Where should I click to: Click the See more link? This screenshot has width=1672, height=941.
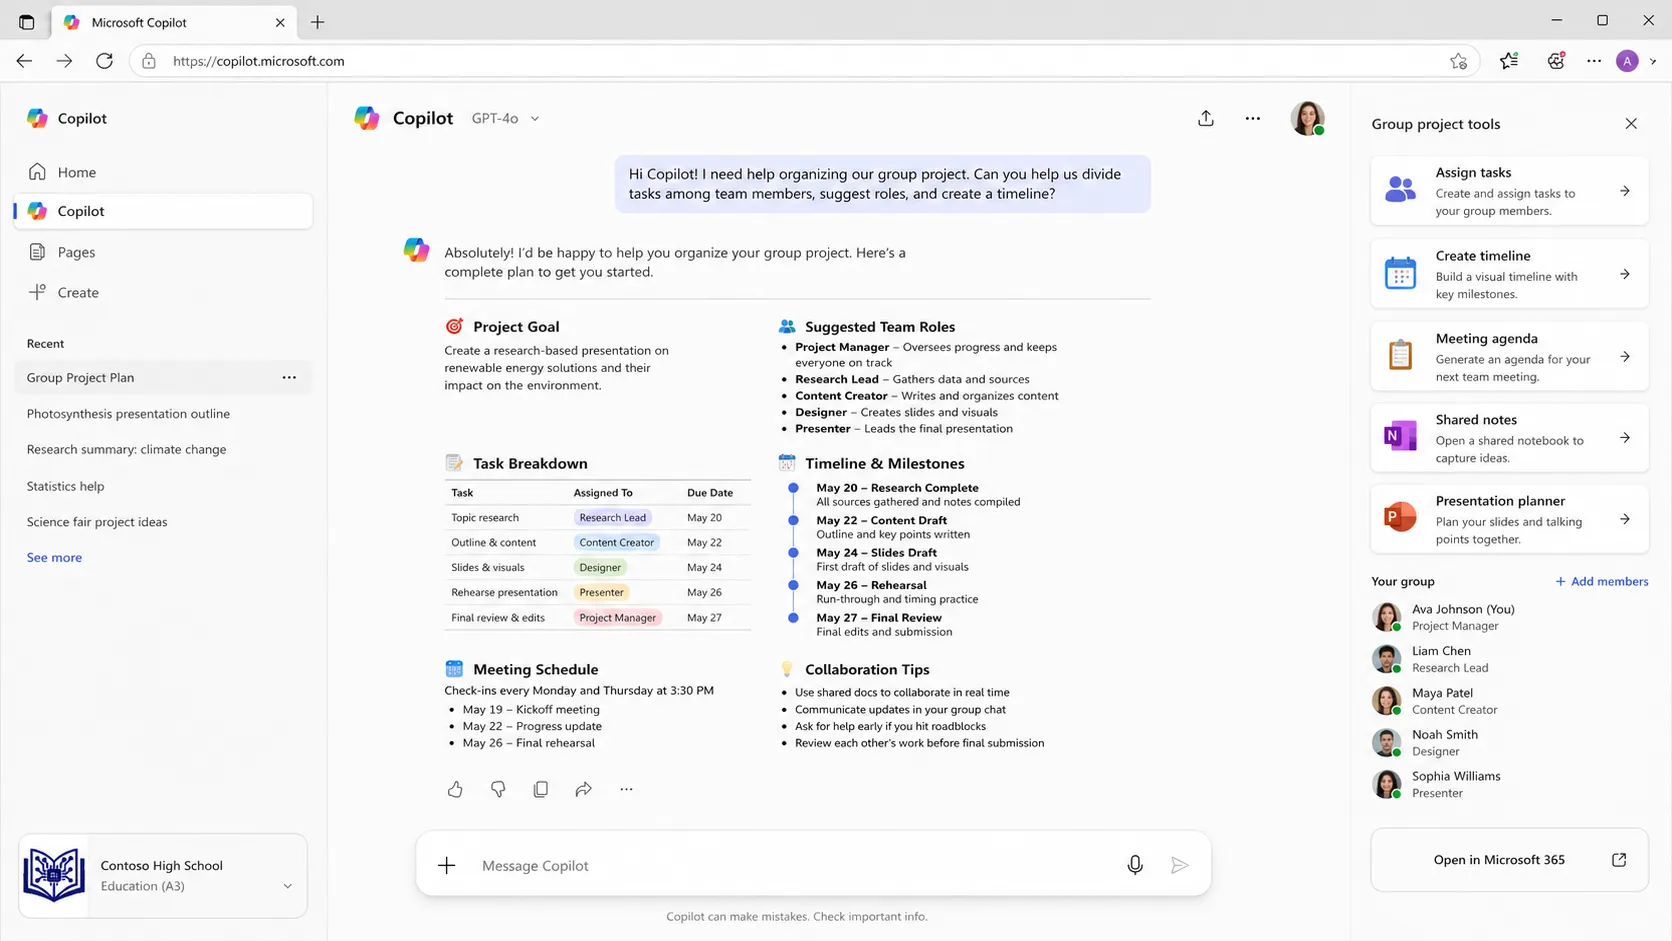tap(54, 558)
